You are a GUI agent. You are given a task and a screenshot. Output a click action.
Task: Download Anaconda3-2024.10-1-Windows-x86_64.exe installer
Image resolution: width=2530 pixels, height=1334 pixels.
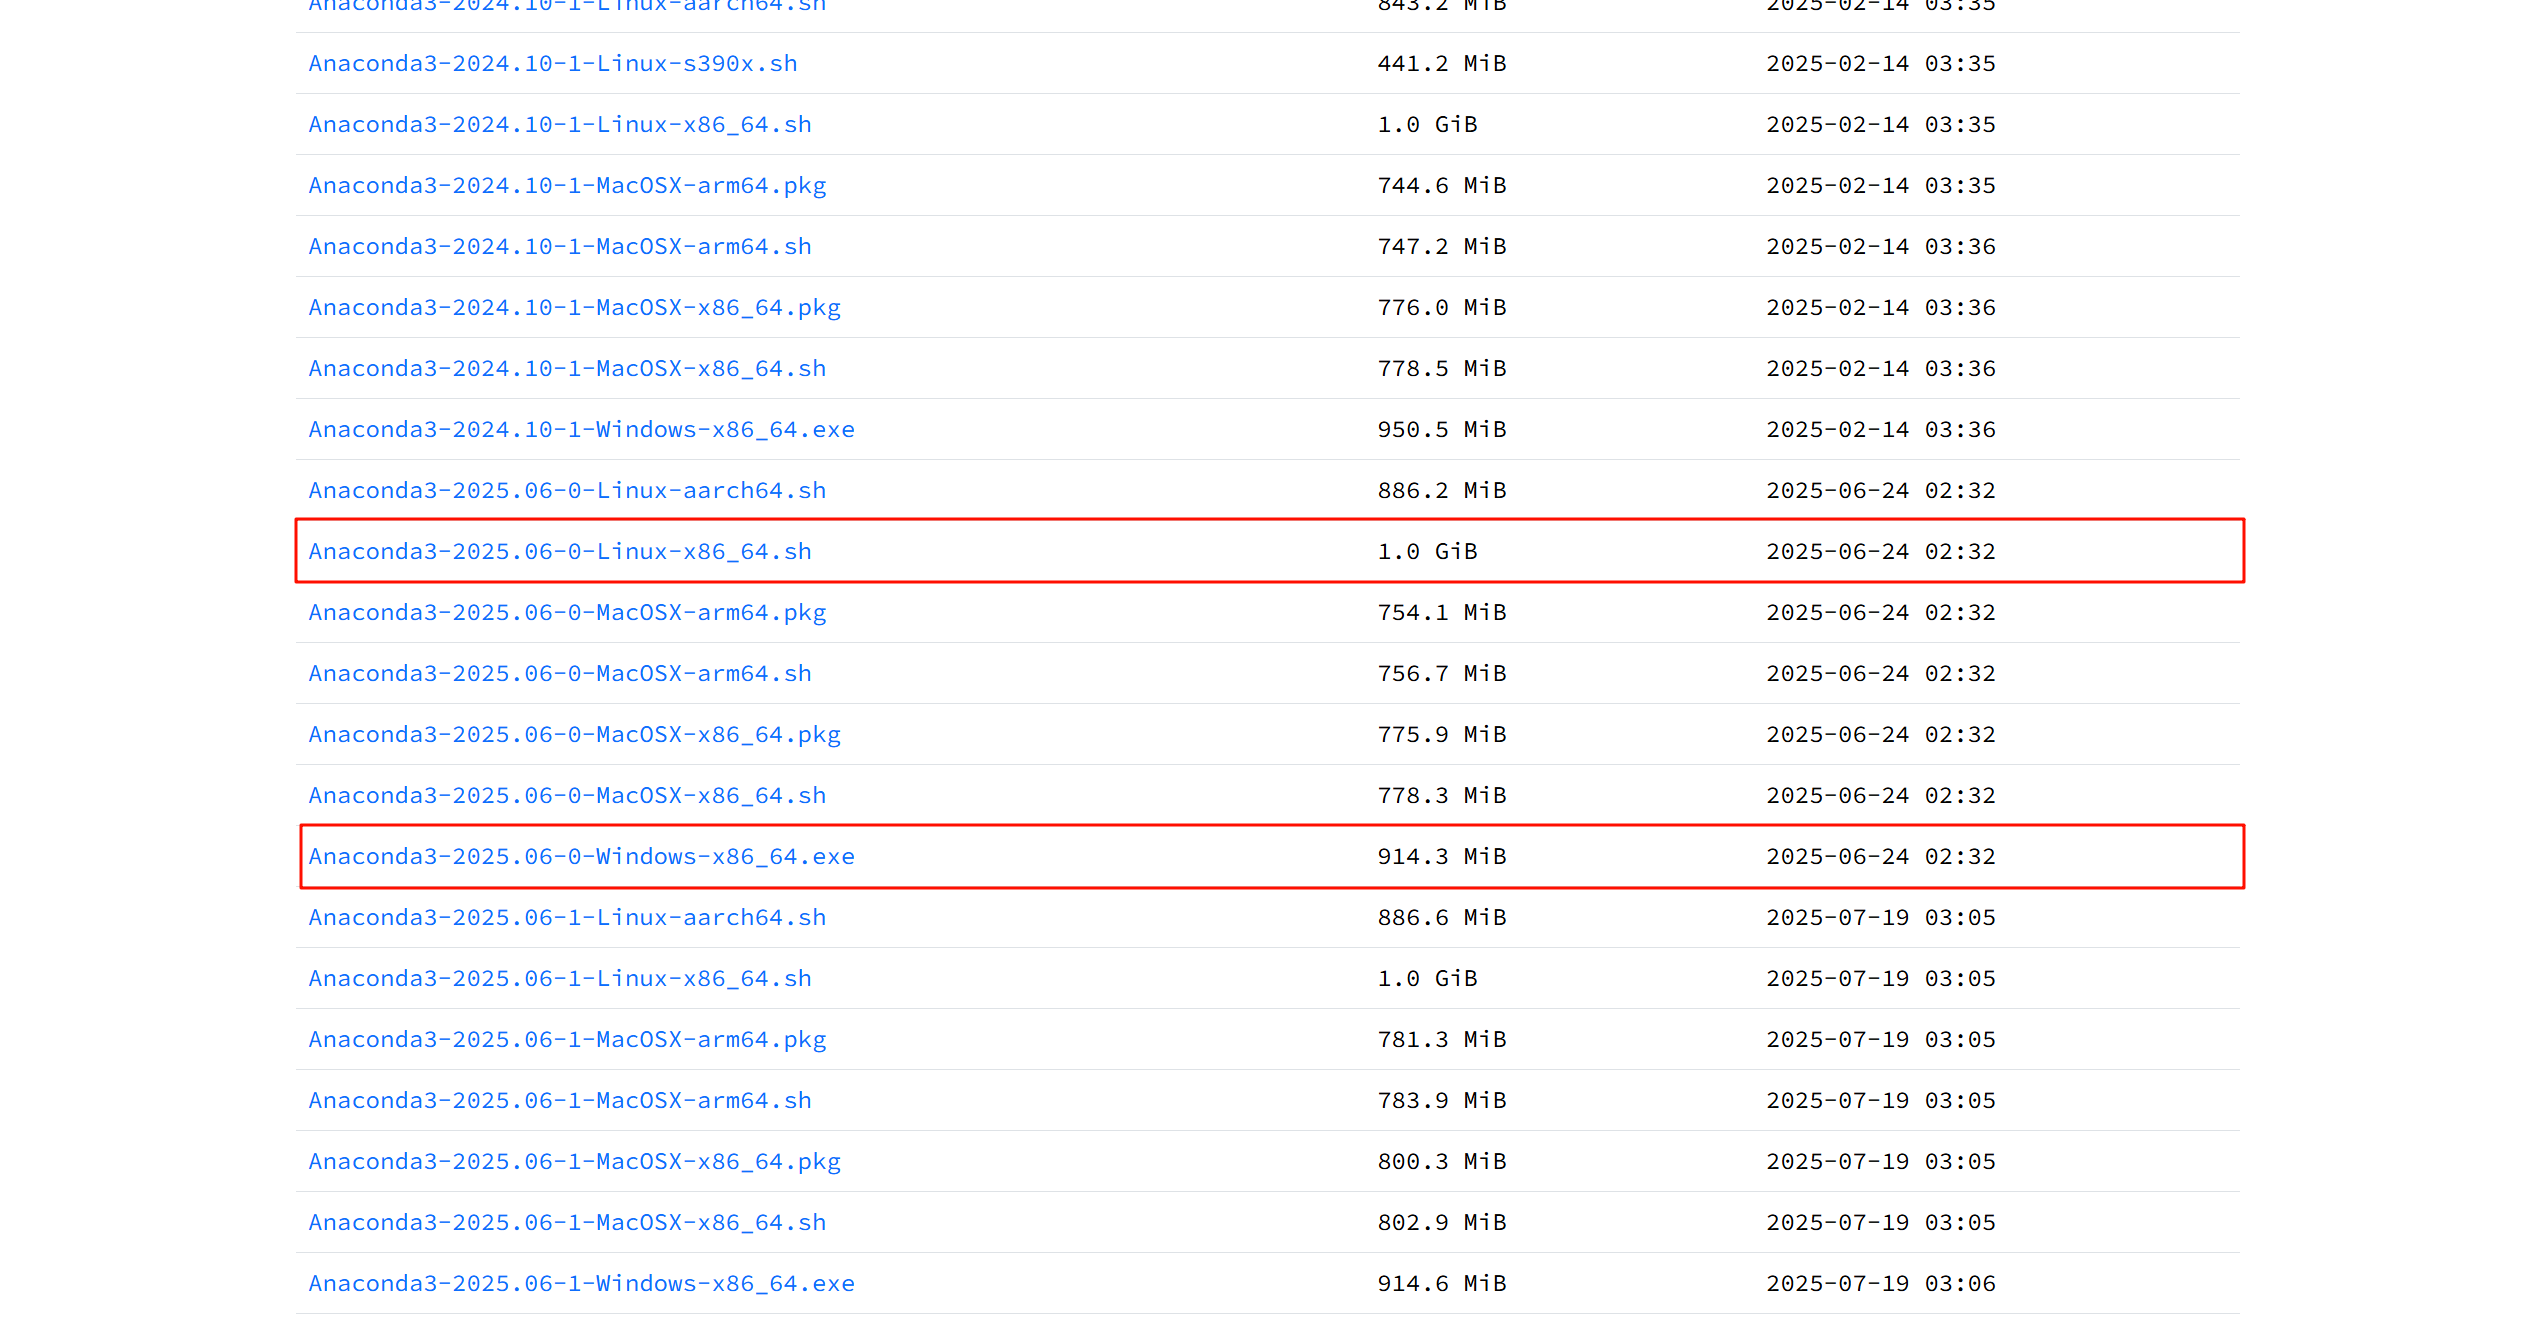[581, 430]
